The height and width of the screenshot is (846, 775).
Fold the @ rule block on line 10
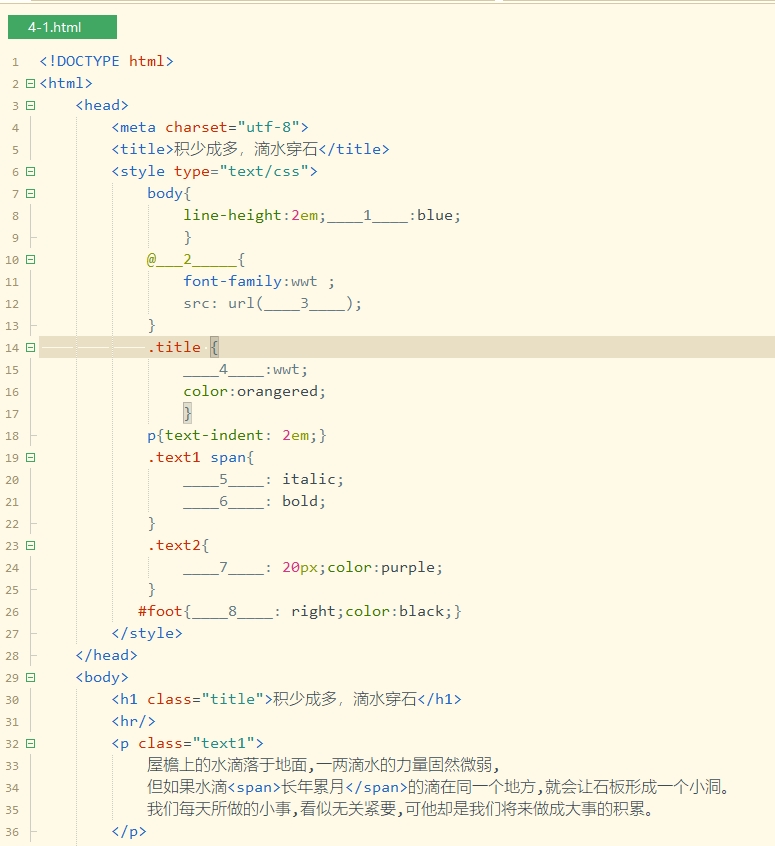[30, 260]
